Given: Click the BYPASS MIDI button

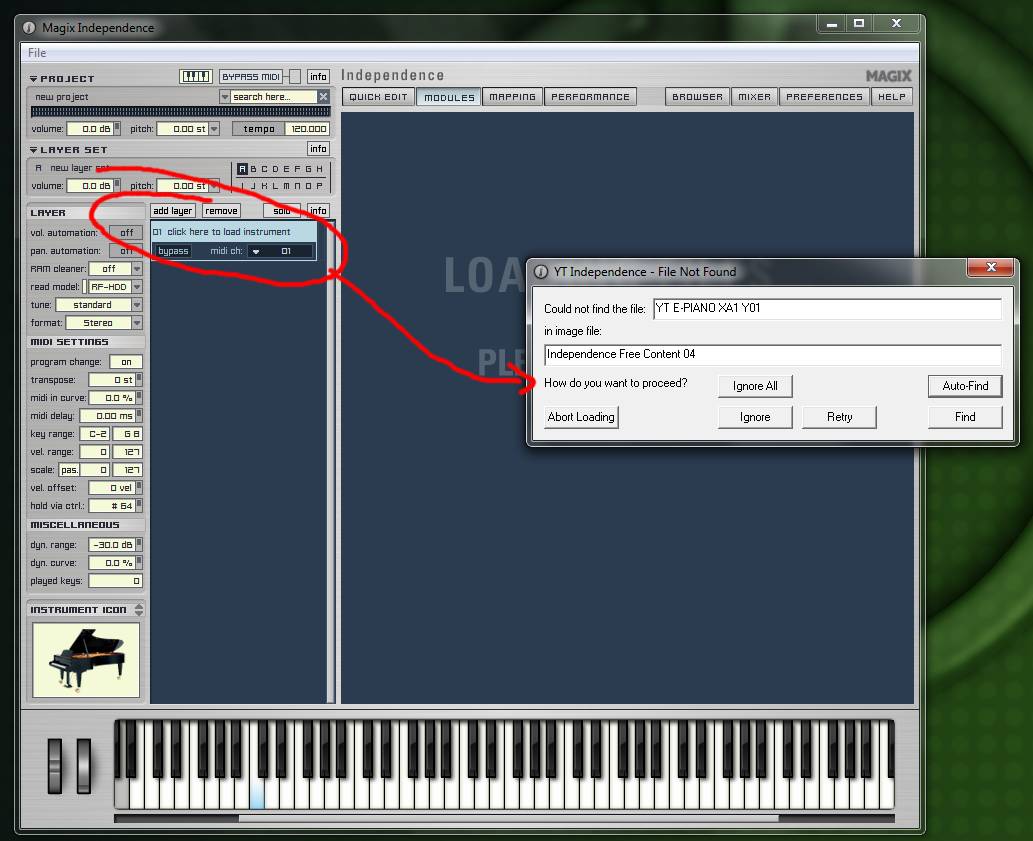Looking at the screenshot, I should pyautogui.click(x=251, y=76).
